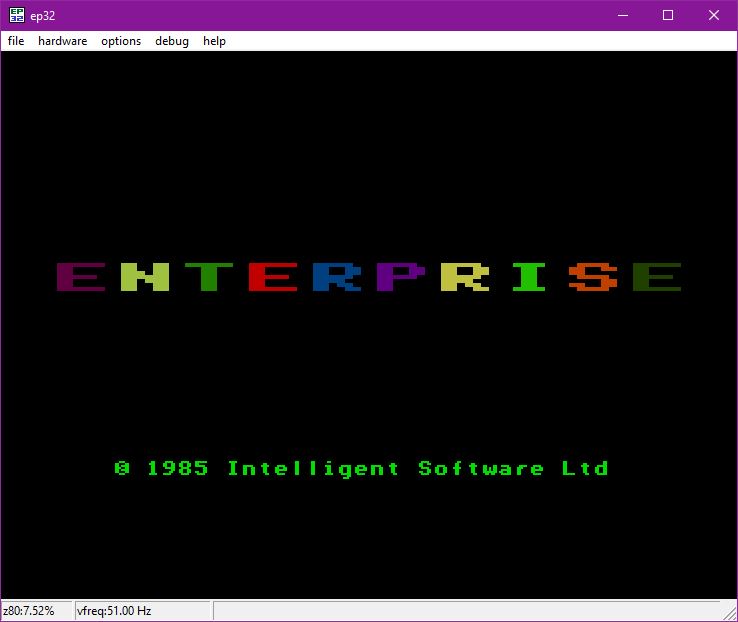Open the options menu

coord(121,41)
